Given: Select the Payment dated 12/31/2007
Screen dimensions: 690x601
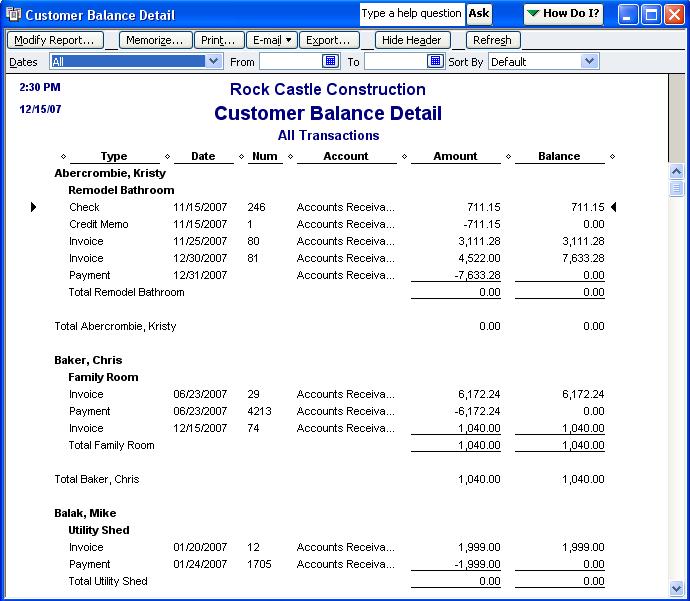Looking at the screenshot, I should point(337,275).
